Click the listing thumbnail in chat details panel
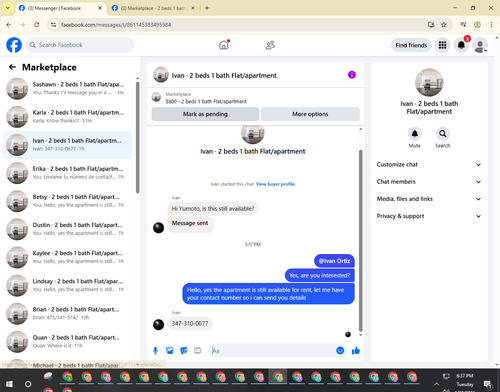500x392 pixels. [x=429, y=83]
